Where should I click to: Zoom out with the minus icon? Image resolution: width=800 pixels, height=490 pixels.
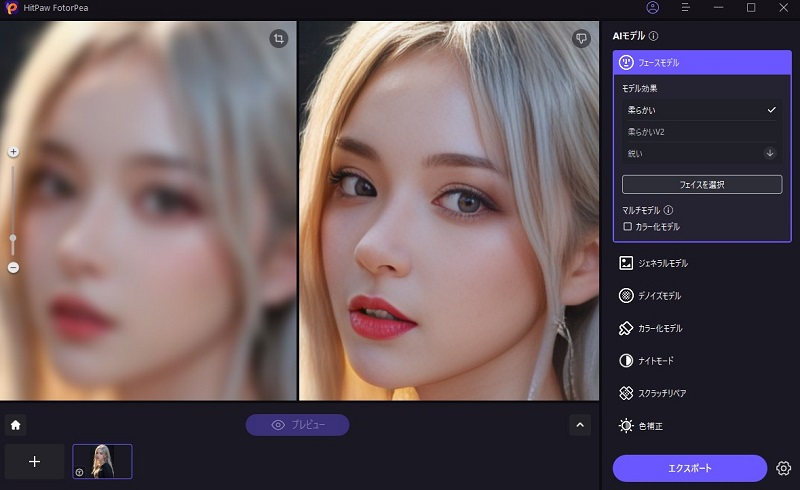click(x=13, y=267)
